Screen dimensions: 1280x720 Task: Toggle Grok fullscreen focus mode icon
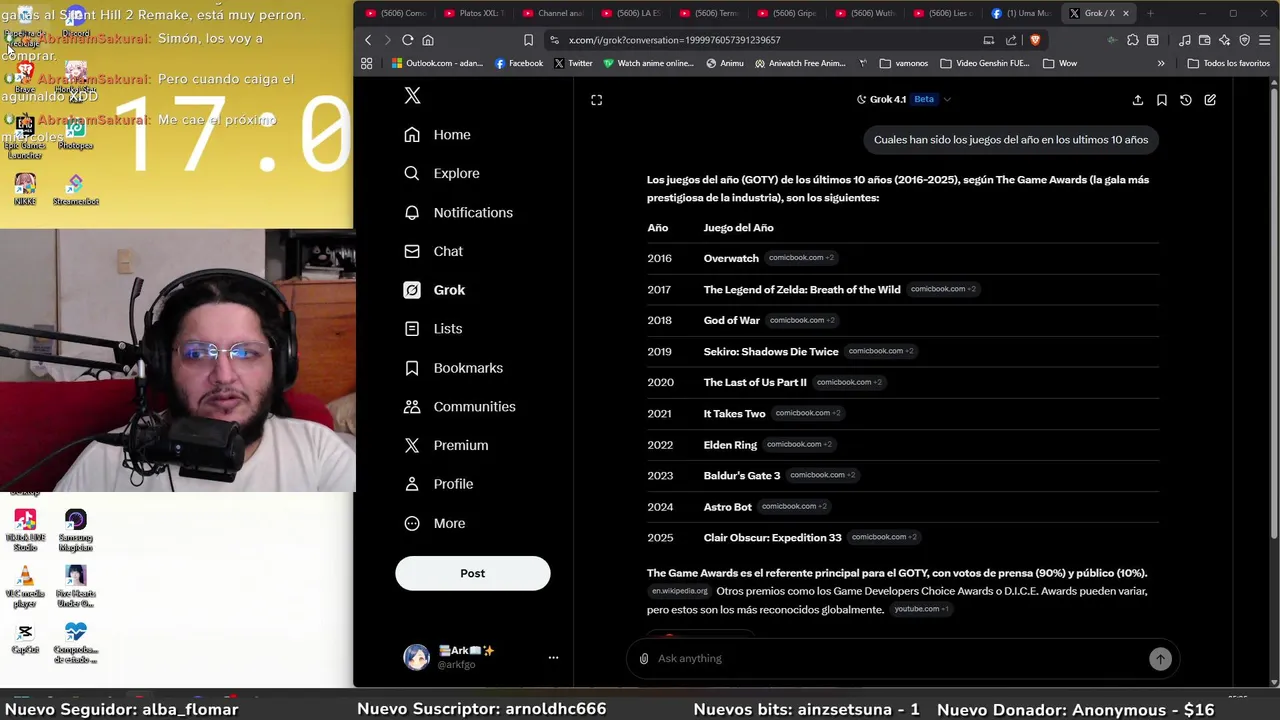point(597,100)
